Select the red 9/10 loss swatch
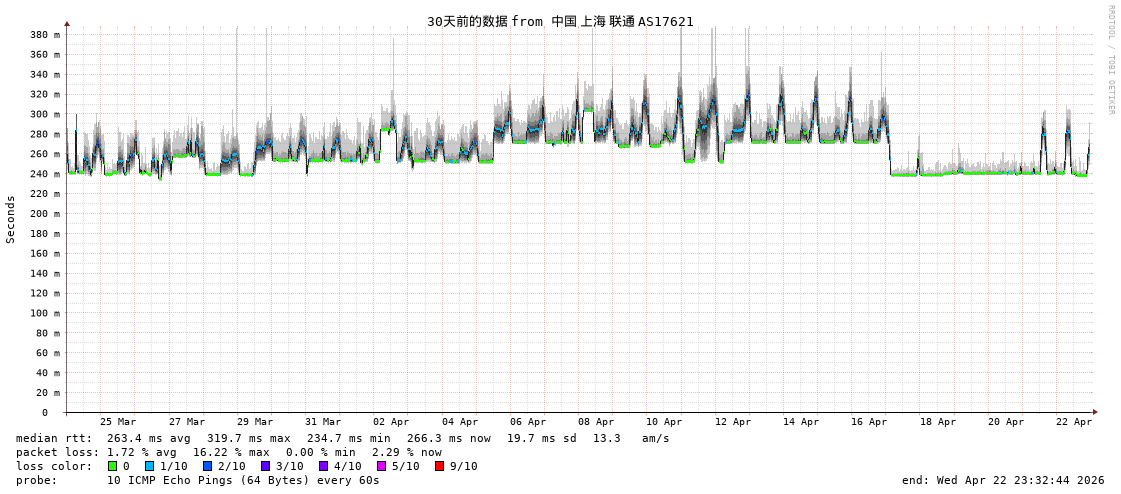Image resolution: width=1121 pixels, height=494 pixels. click(x=439, y=466)
